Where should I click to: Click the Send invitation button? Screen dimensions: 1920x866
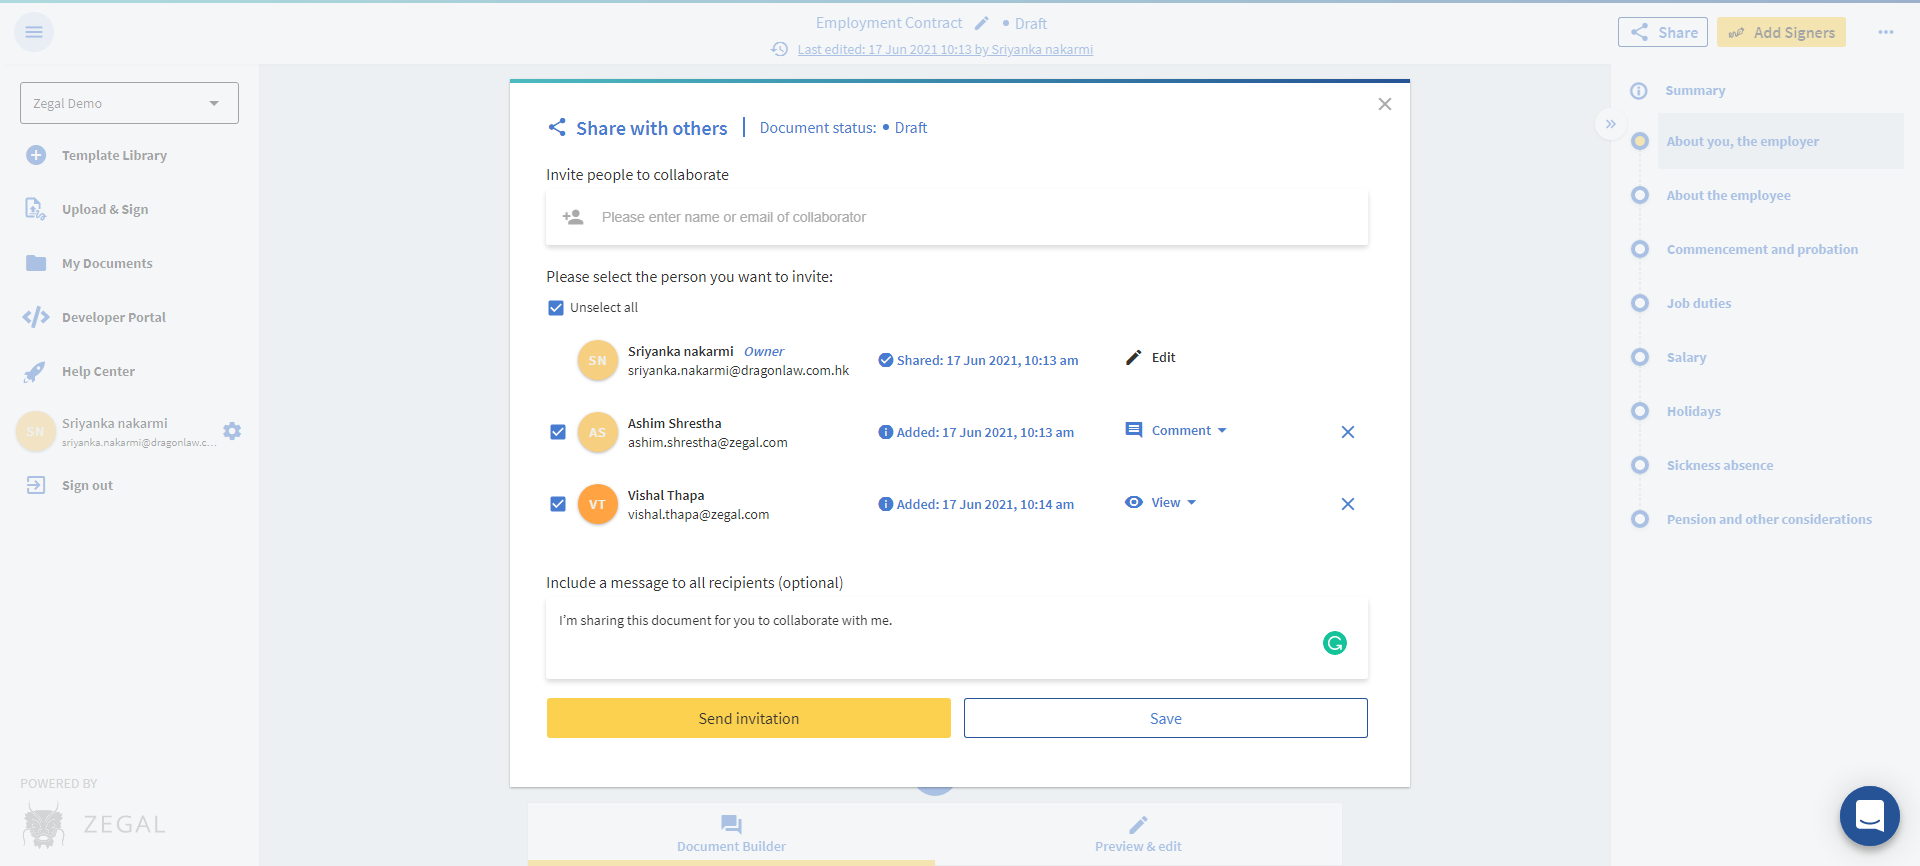(x=749, y=718)
